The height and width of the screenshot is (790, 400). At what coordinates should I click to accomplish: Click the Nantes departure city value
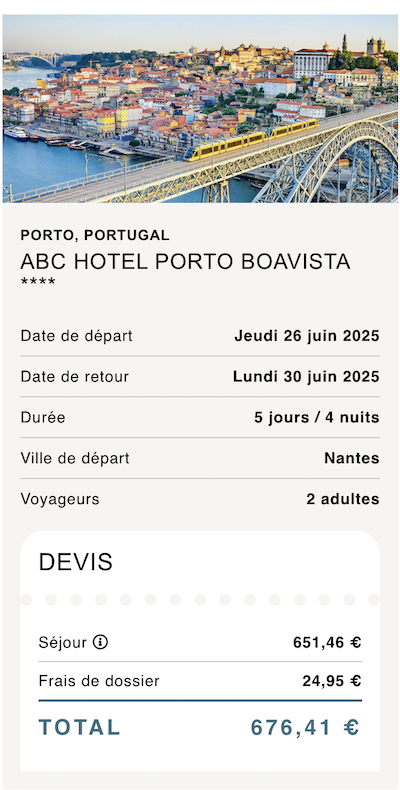(352, 458)
